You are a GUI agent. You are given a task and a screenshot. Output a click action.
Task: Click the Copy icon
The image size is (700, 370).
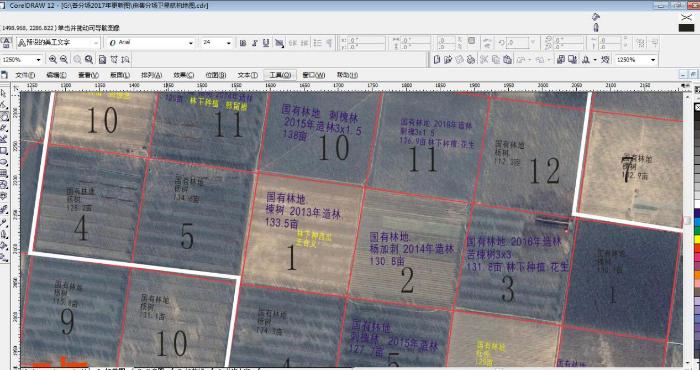[x=496, y=59]
